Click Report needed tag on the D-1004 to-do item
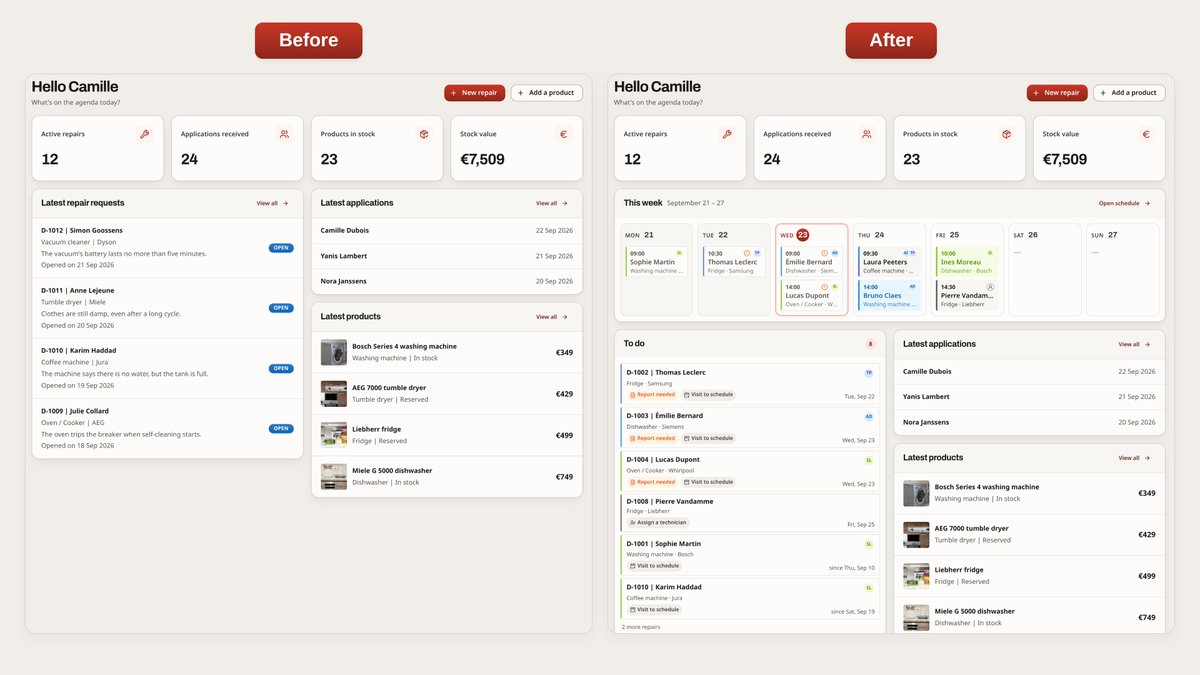 click(652, 482)
